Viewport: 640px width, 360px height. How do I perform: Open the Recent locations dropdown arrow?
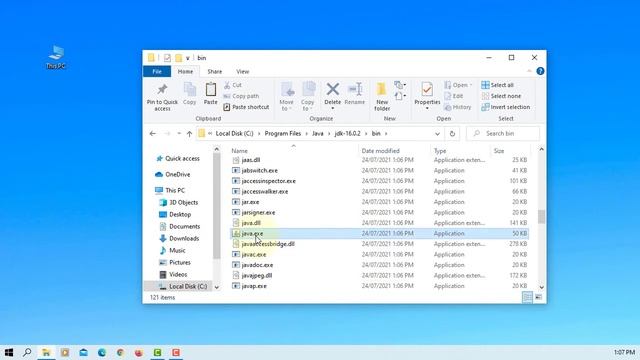[179, 133]
